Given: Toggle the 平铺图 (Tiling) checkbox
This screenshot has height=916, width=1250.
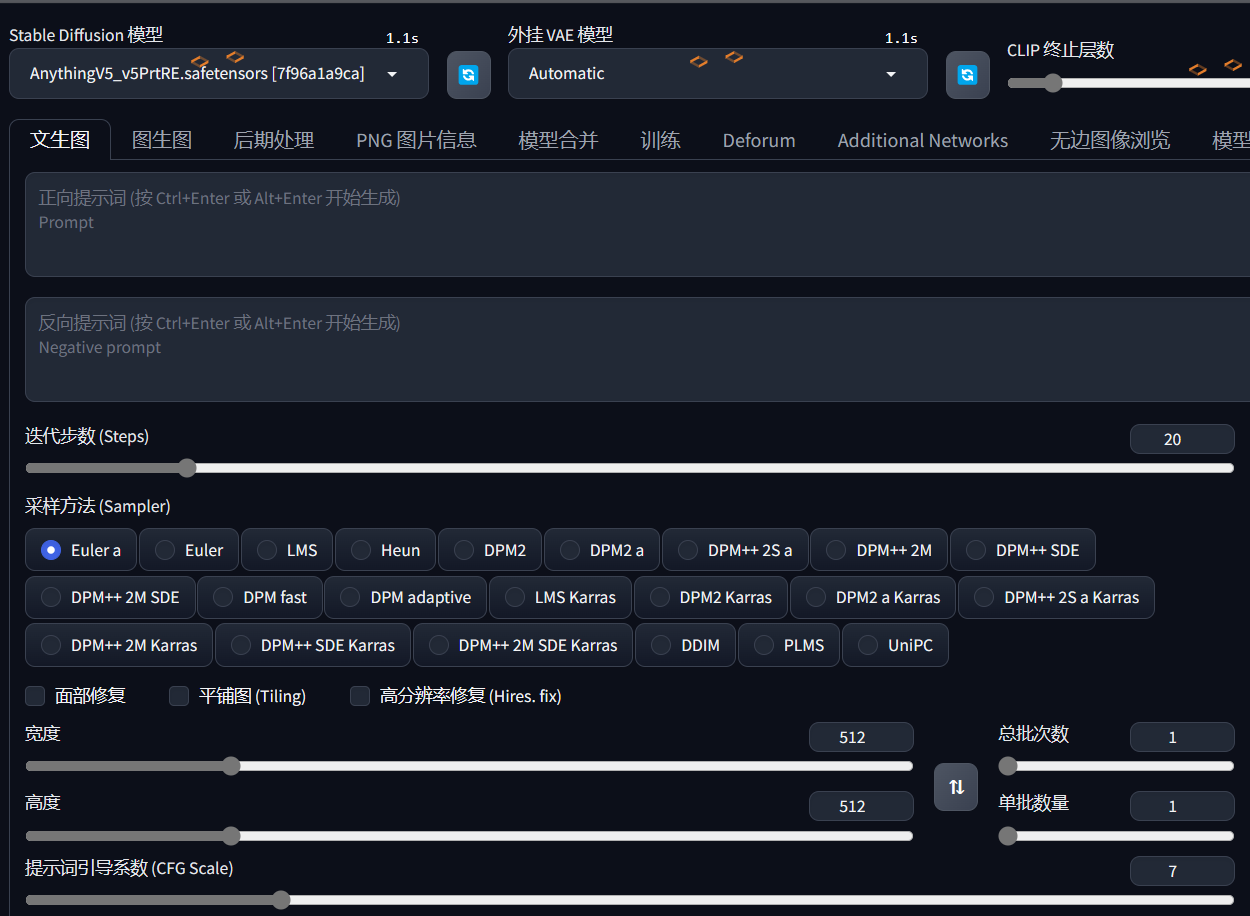Looking at the screenshot, I should pyautogui.click(x=179, y=696).
